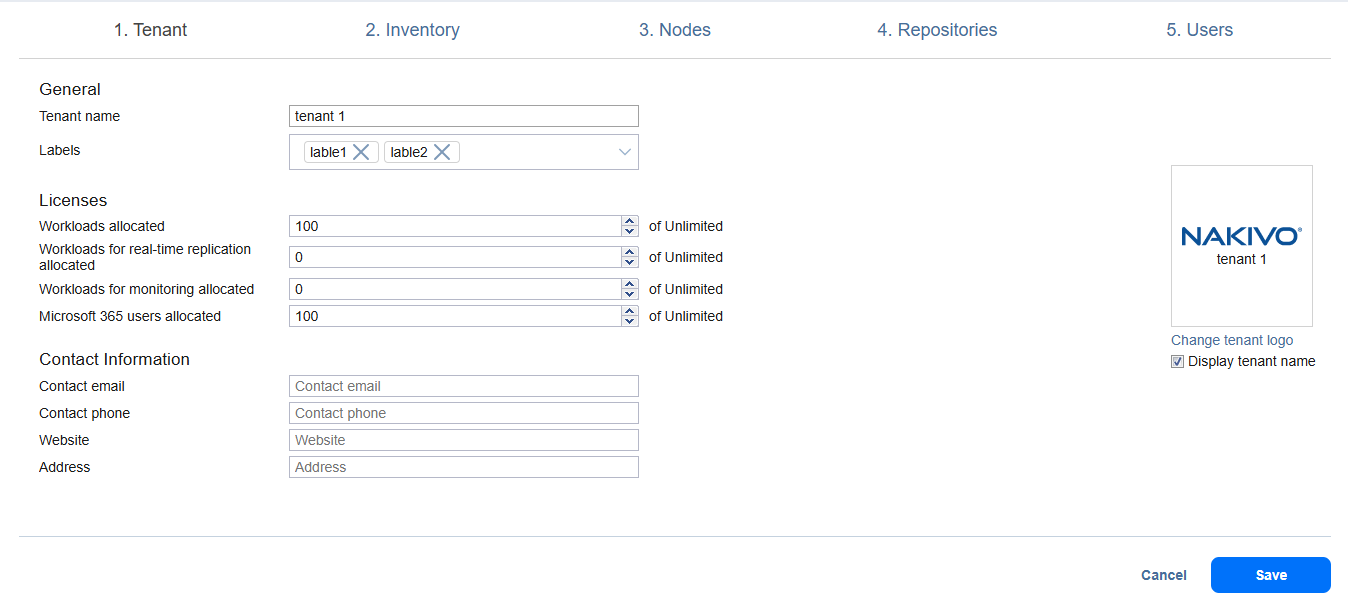This screenshot has width=1348, height=610.
Task: Open the Users step tab
Action: [x=1199, y=30]
